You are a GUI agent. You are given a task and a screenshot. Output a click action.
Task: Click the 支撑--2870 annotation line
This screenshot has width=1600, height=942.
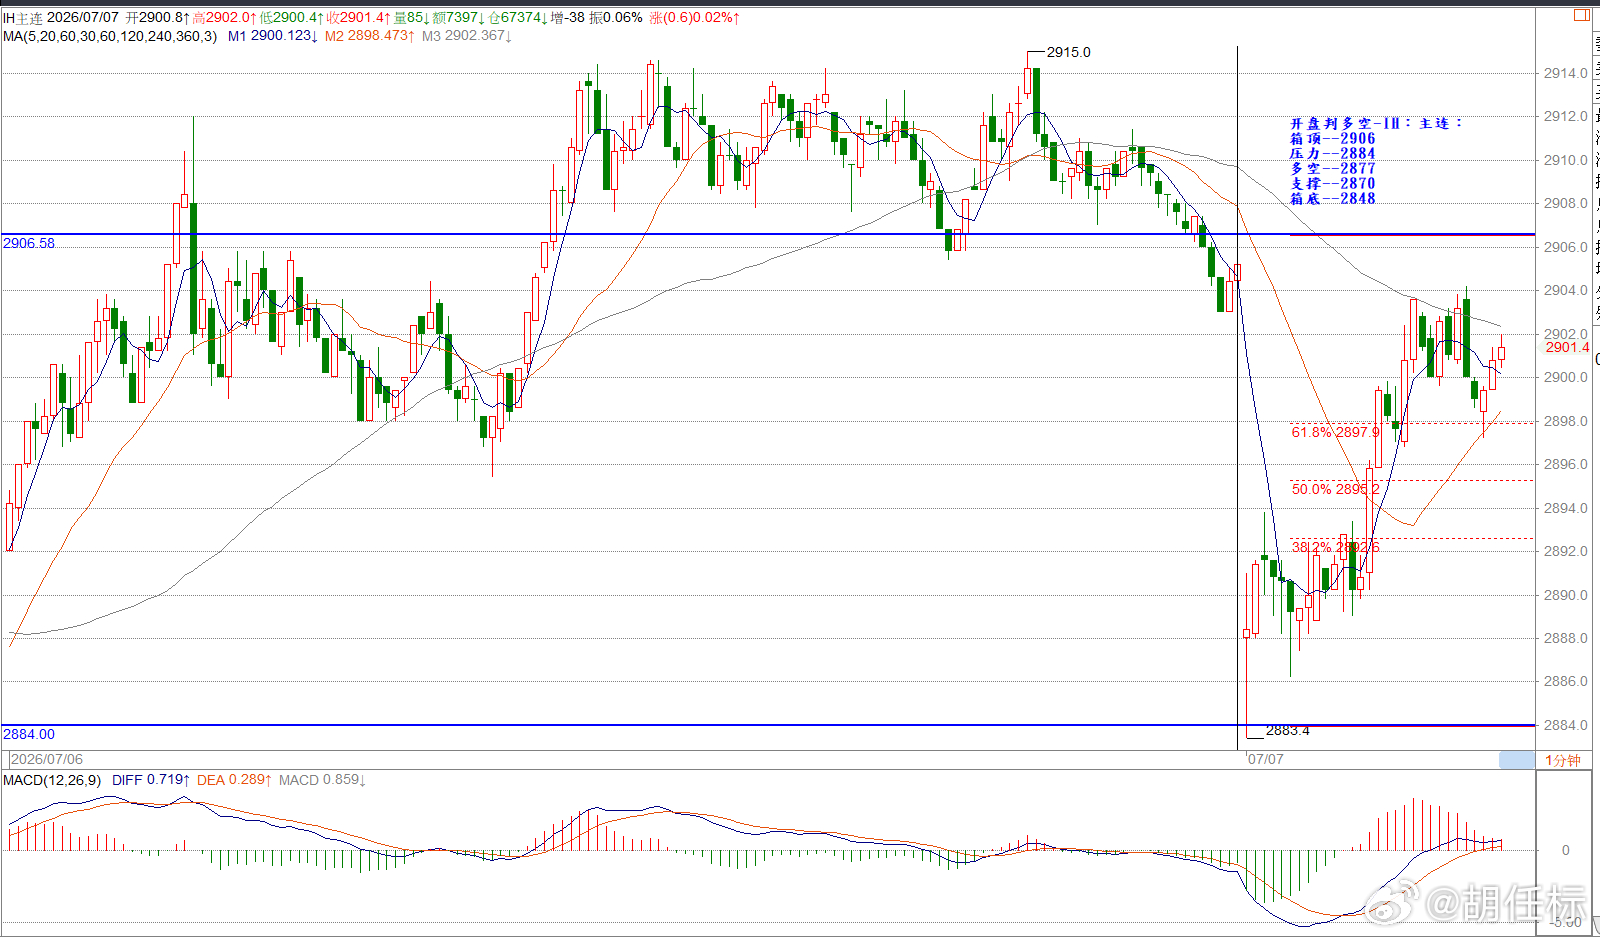[x=1333, y=183]
